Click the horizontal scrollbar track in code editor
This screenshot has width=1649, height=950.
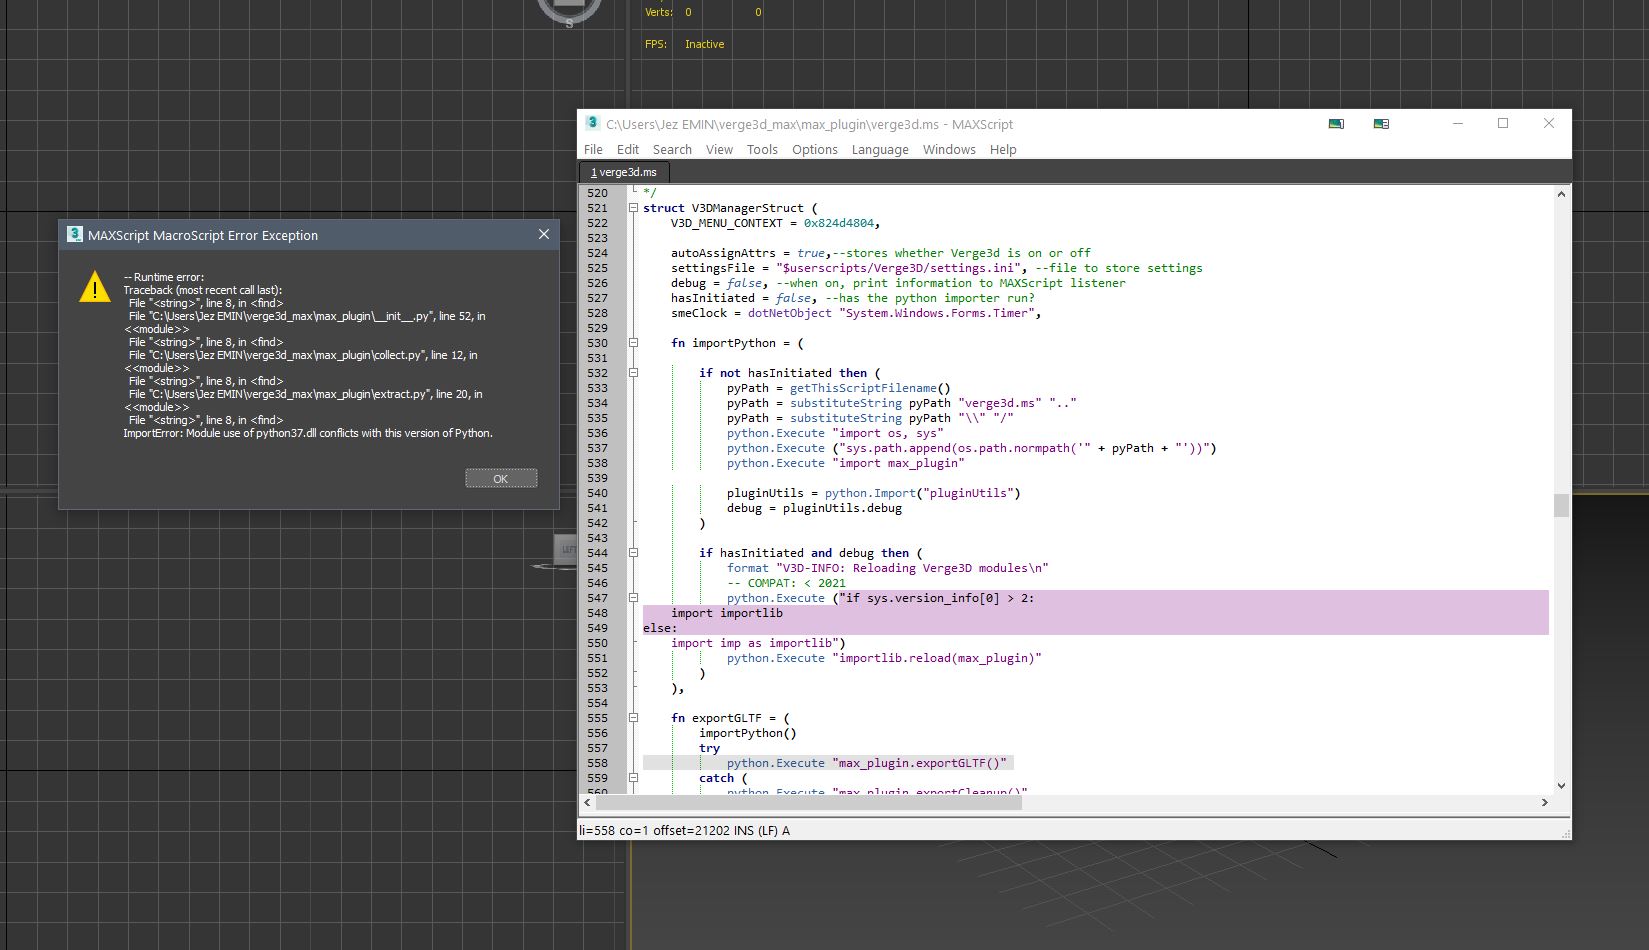(x=1066, y=802)
